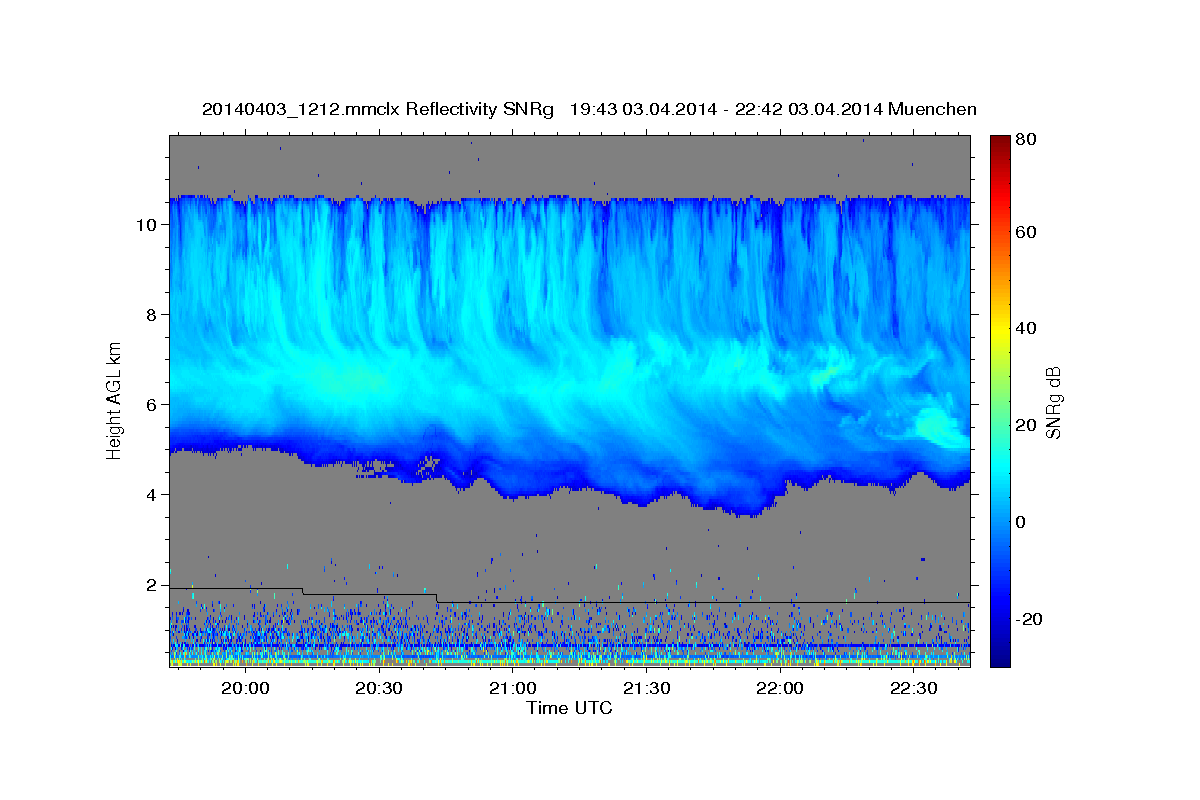Viewport: 1200px width, 800px height.
Task: Click the 20:00 time tick label
Action: [x=245, y=688]
